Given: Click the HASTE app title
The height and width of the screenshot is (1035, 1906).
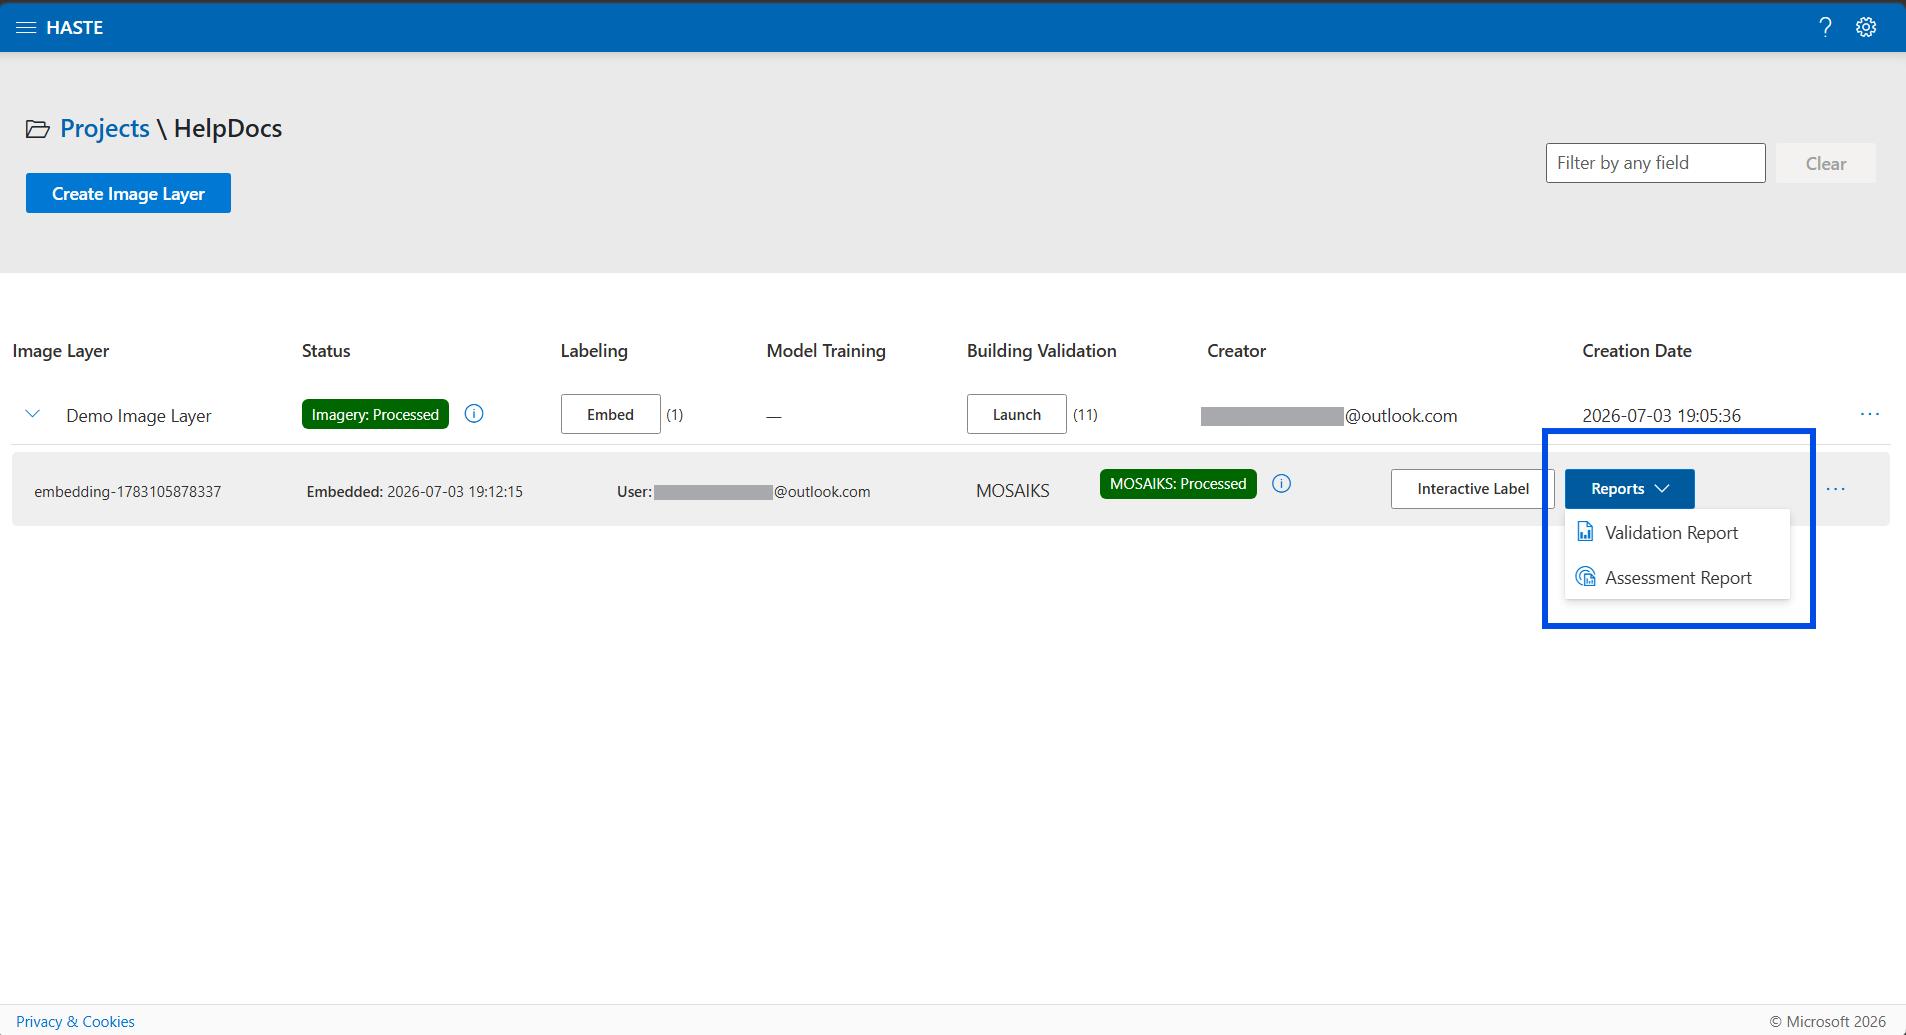Looking at the screenshot, I should 74,27.
